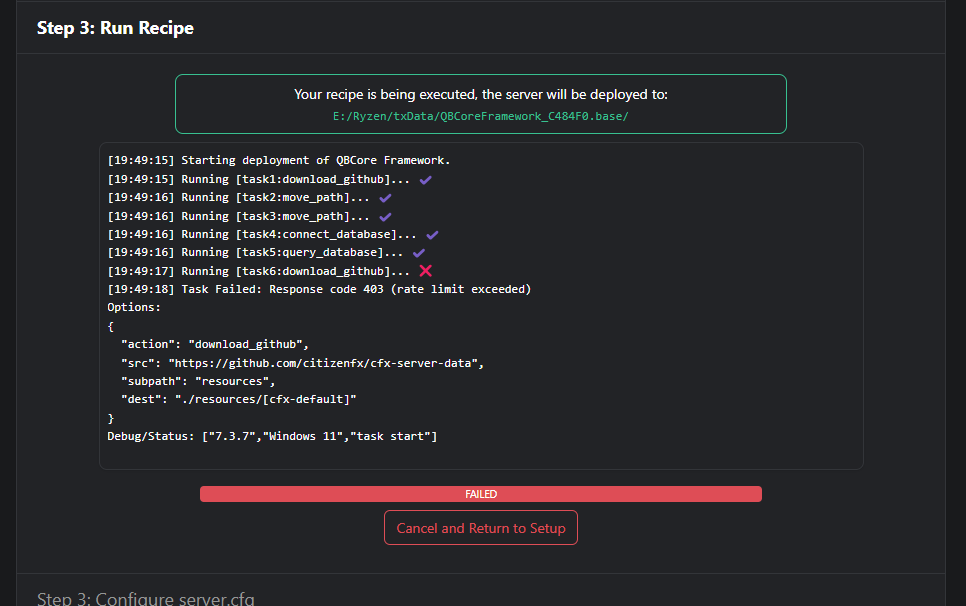Click the 'Running [task6:download_github]...' log line
Viewport: 966px width, 606px height.
click(258, 271)
